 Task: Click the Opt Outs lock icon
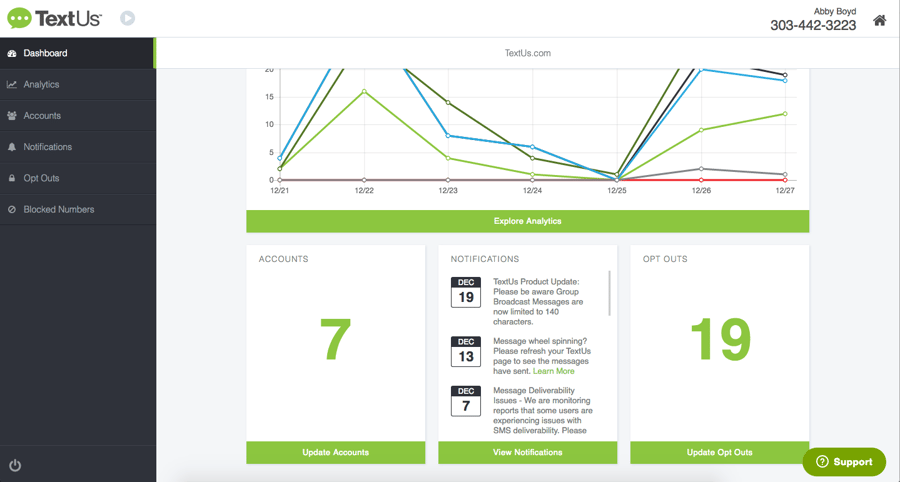(x=11, y=178)
